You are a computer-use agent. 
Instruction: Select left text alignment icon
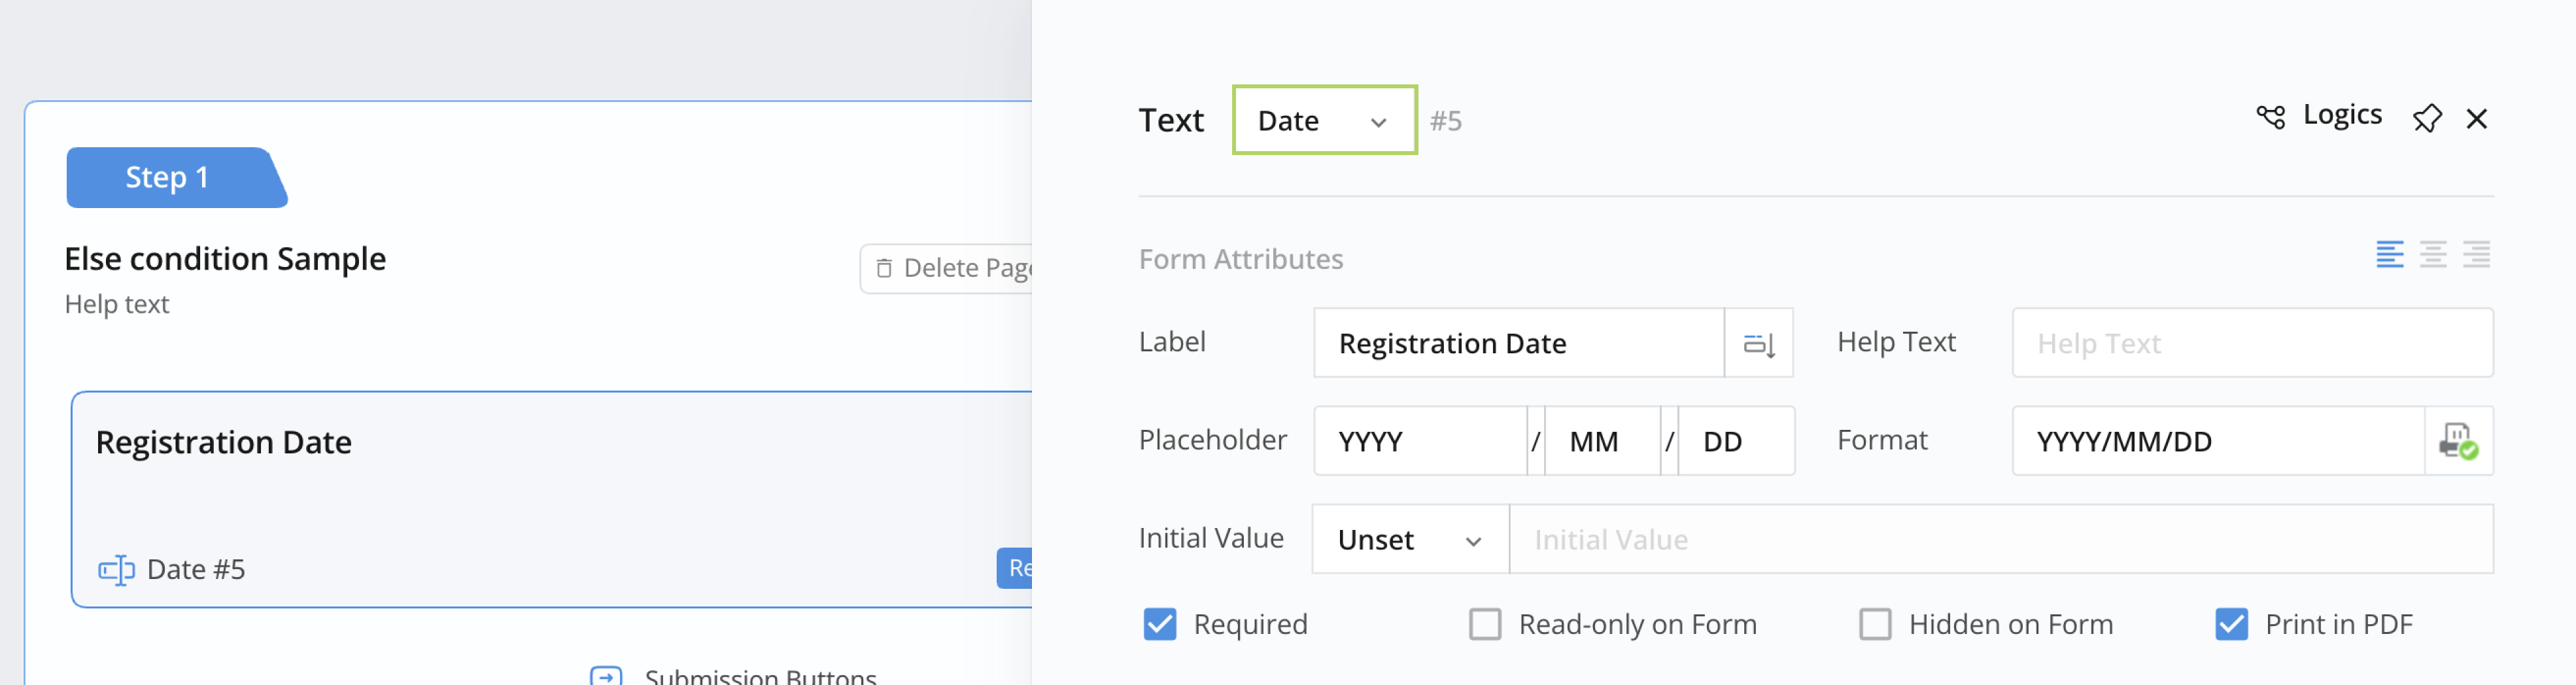2390,255
